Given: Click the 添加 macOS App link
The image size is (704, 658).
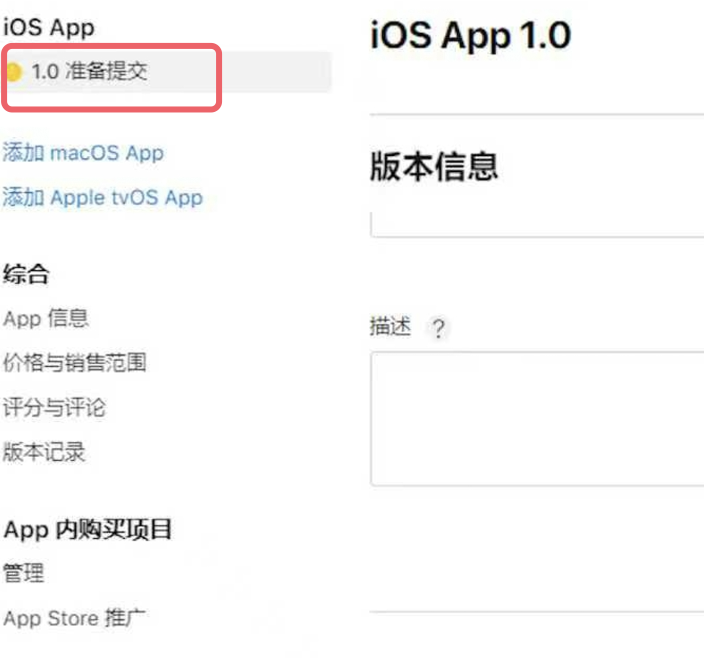Looking at the screenshot, I should (x=84, y=153).
